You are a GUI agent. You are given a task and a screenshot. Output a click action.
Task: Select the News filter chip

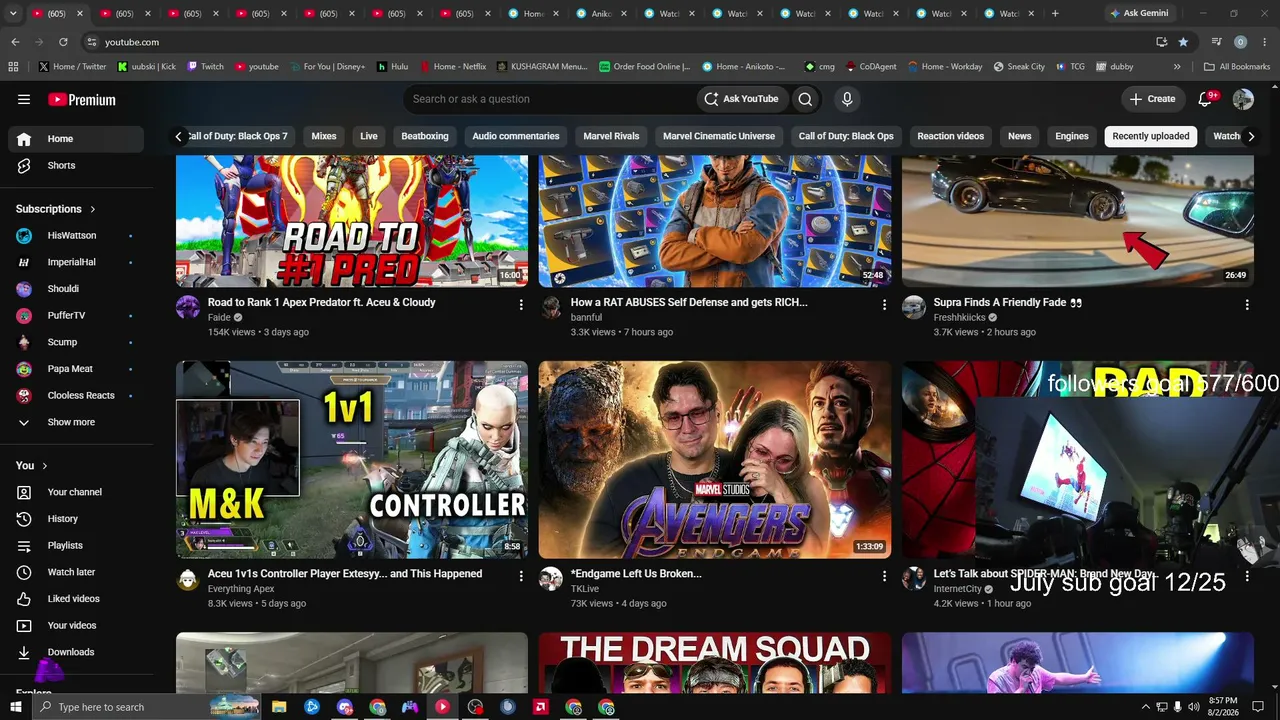[x=1020, y=136]
